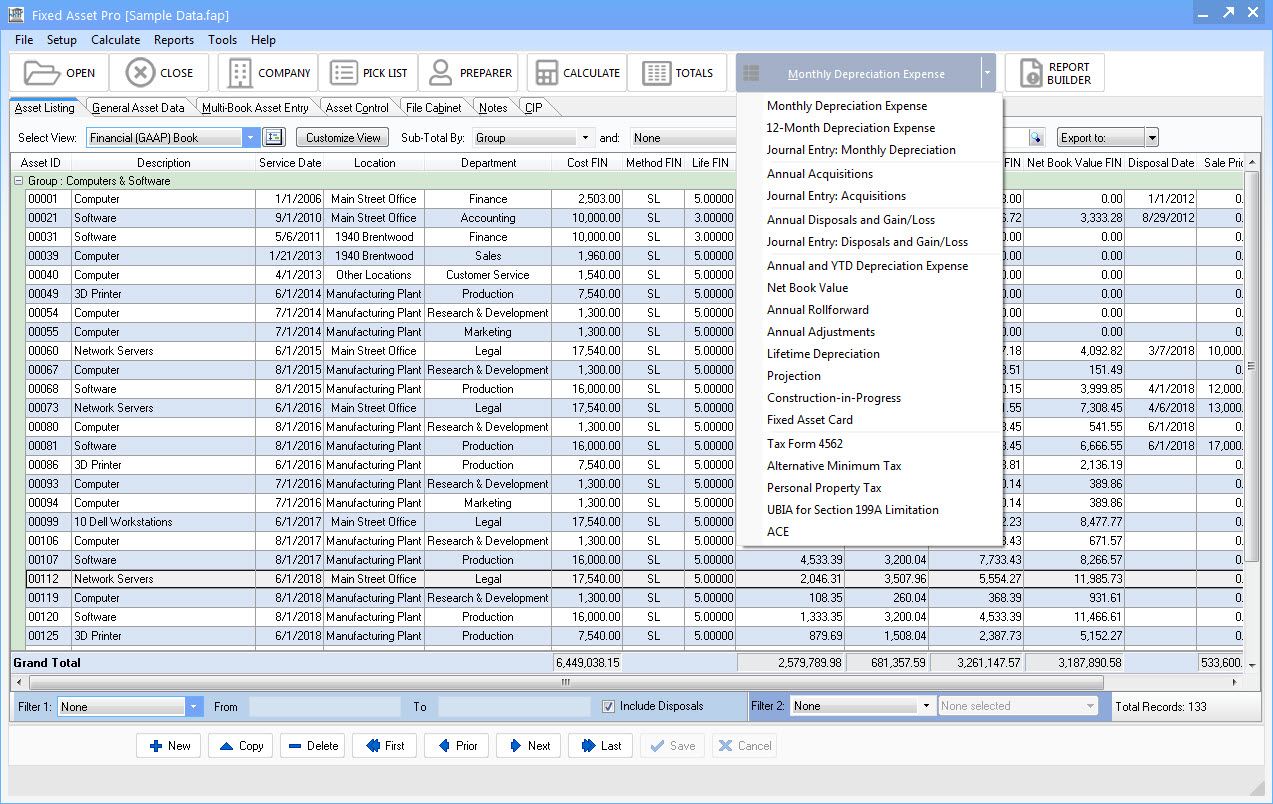Collapse the Computers & Software group

click(x=18, y=181)
